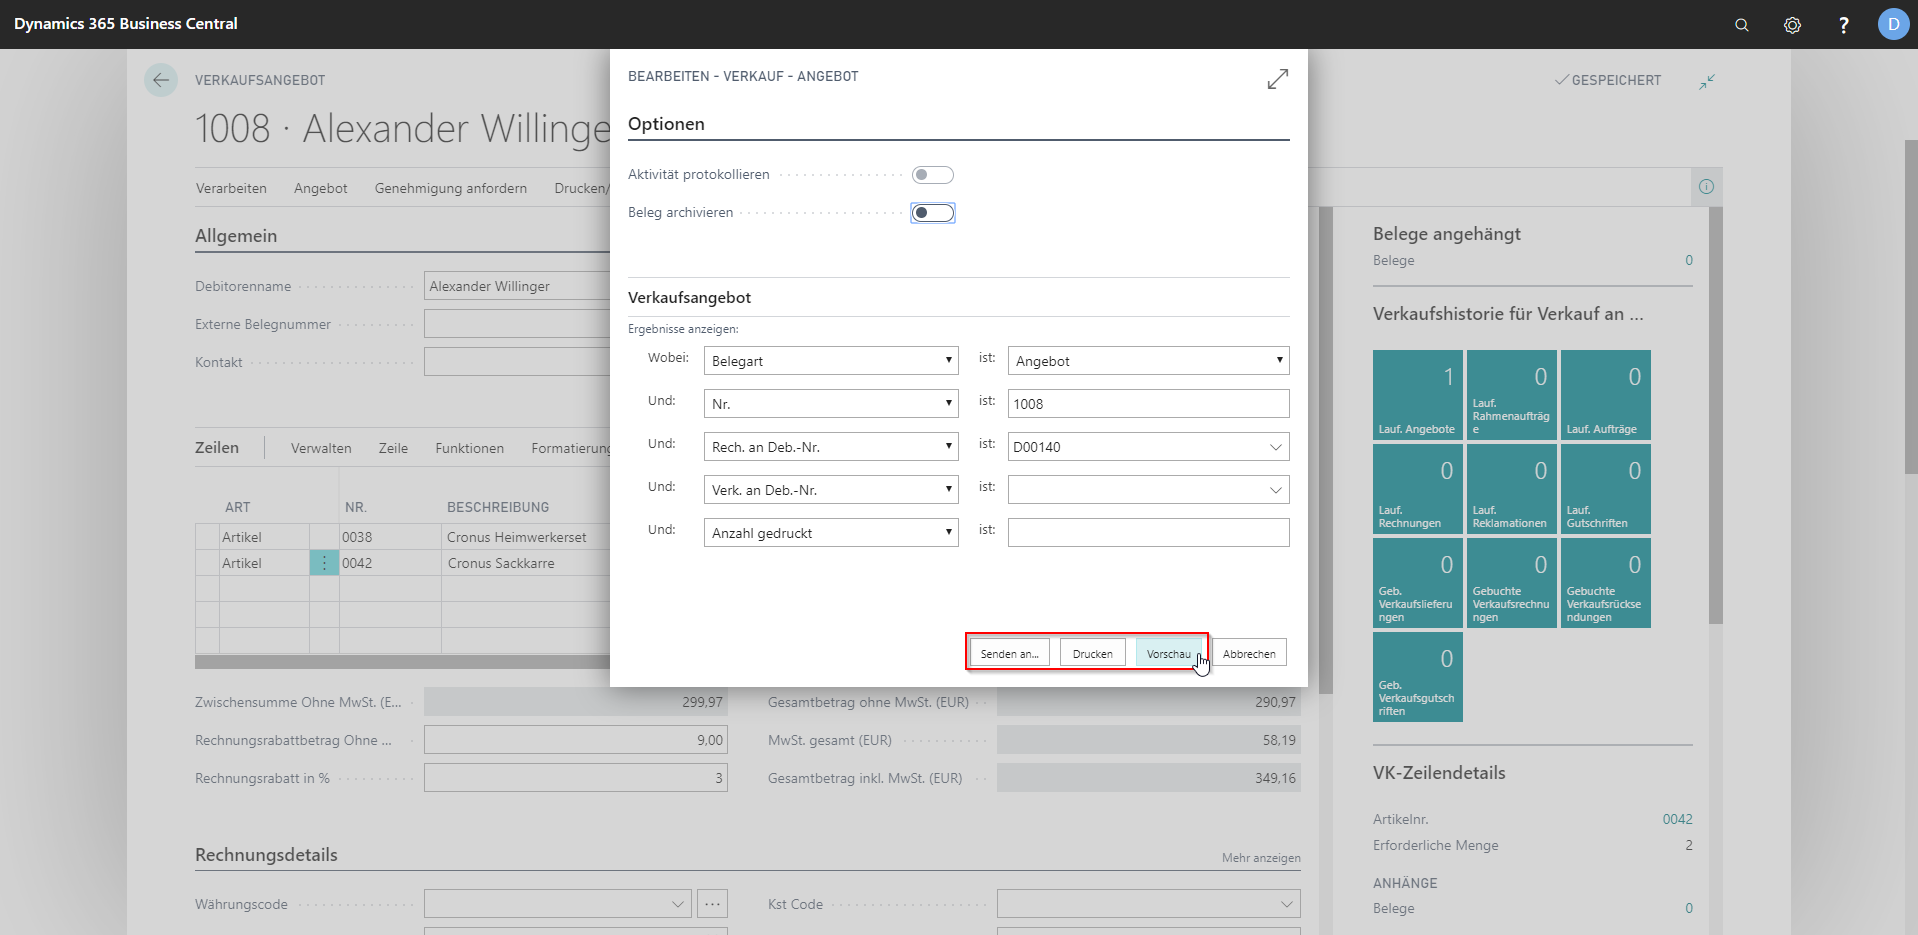The height and width of the screenshot is (935, 1918).
Task: Open Verk. an Deb.-Nr. field dropdown
Action: click(831, 490)
